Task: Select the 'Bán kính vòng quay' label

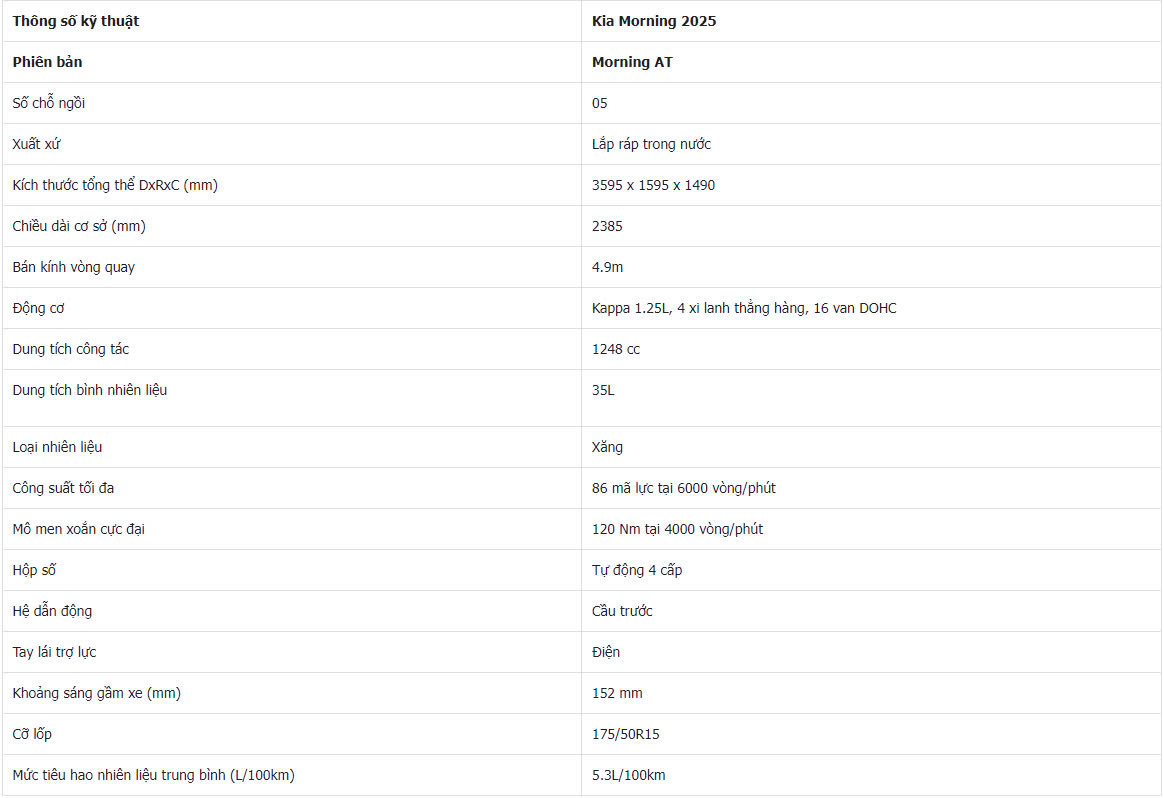Action: pyautogui.click(x=73, y=267)
